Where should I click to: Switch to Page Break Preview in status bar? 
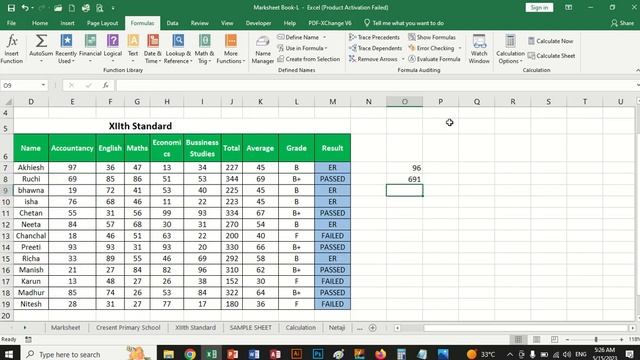[x=554, y=340]
